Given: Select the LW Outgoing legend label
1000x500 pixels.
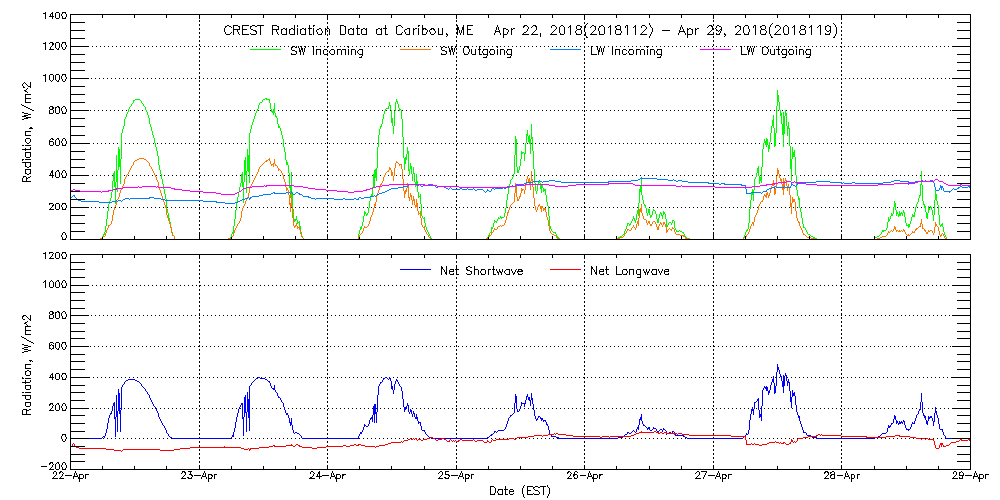Looking at the screenshot, I should pyautogui.click(x=775, y=51).
